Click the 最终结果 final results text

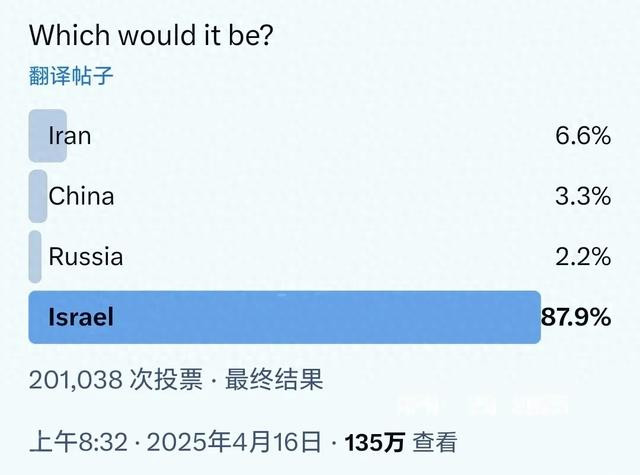(x=274, y=380)
